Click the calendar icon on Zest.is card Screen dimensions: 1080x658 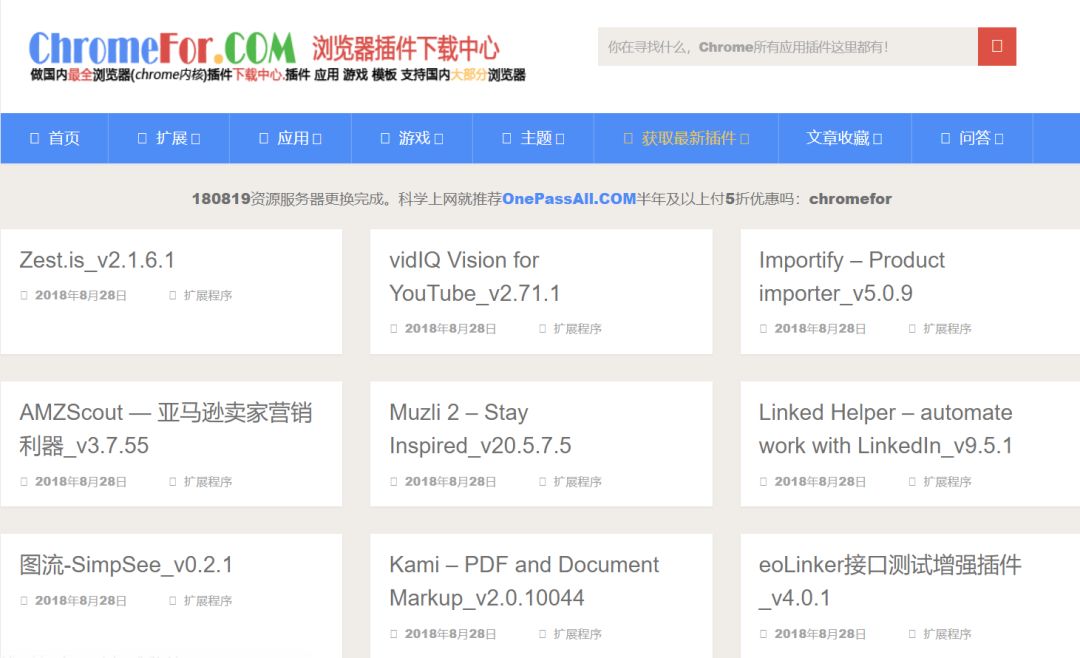tap(24, 296)
